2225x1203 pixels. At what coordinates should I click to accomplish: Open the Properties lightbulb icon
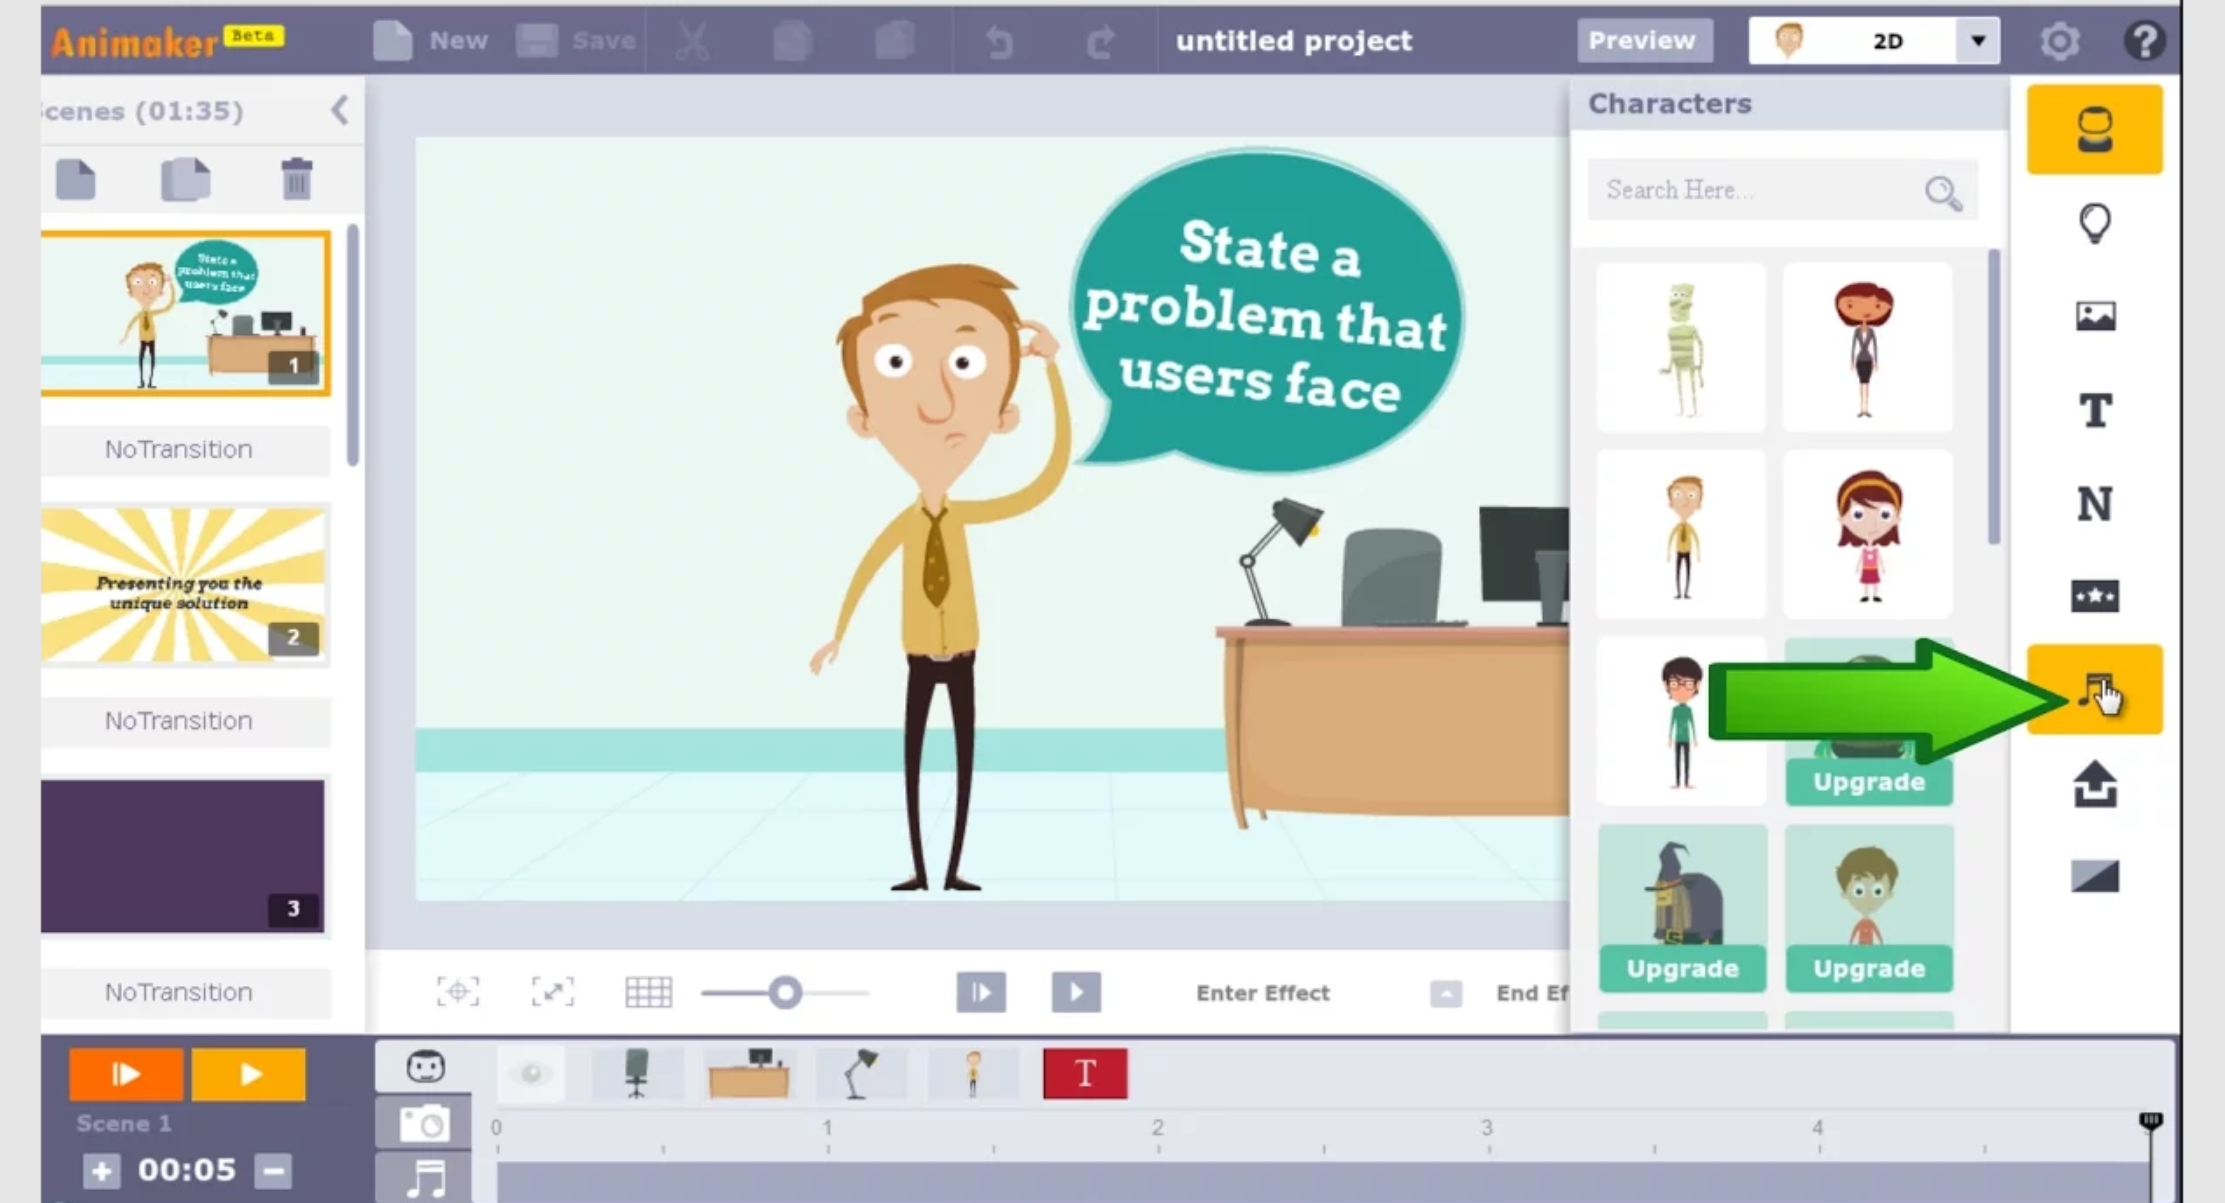click(x=2094, y=223)
